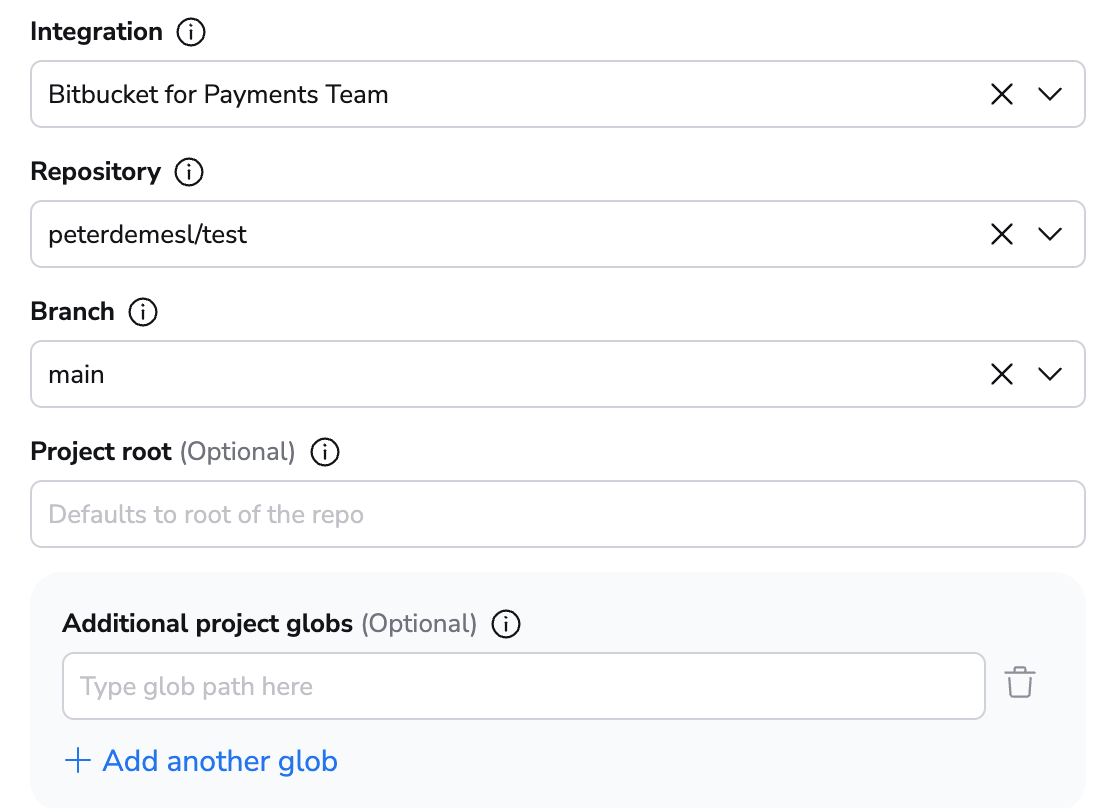1110x808 pixels.
Task: Clear the selected Integration with the X icon
Action: pos(1001,93)
